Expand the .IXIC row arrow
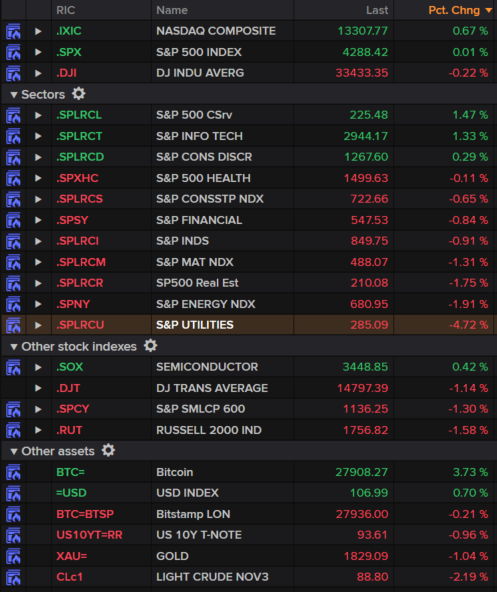Screen dimensions: 497x592 point(38,31)
